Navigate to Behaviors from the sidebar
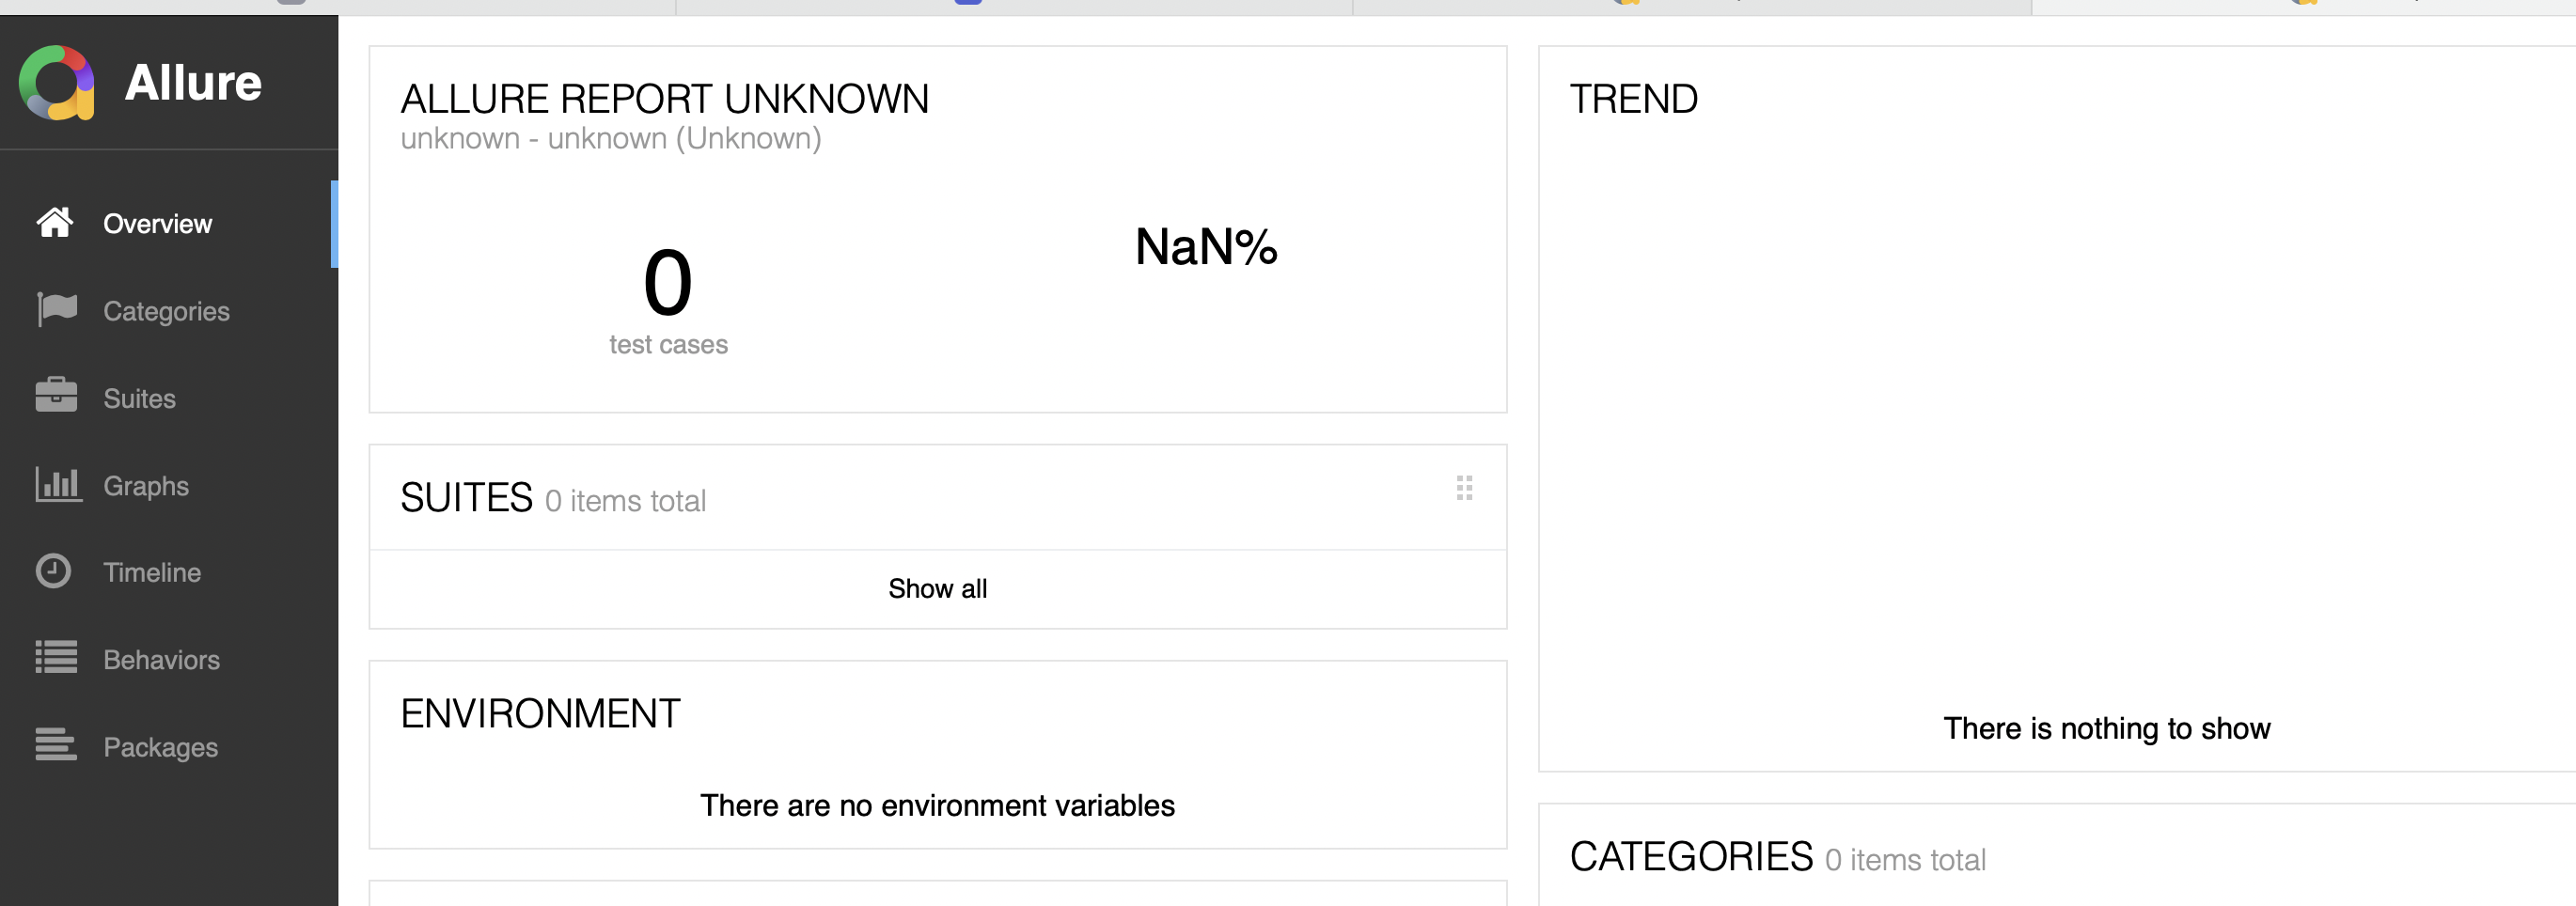This screenshot has width=2576, height=906. (161, 658)
